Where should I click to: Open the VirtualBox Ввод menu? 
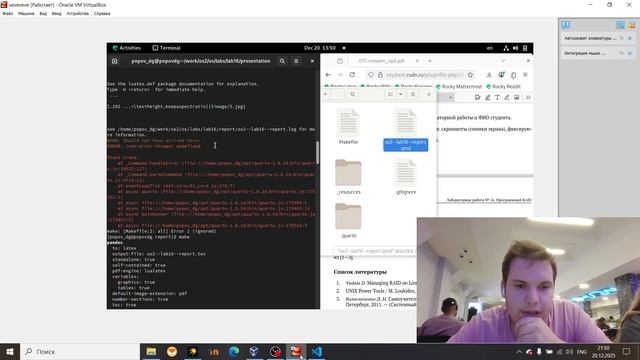click(x=57, y=13)
